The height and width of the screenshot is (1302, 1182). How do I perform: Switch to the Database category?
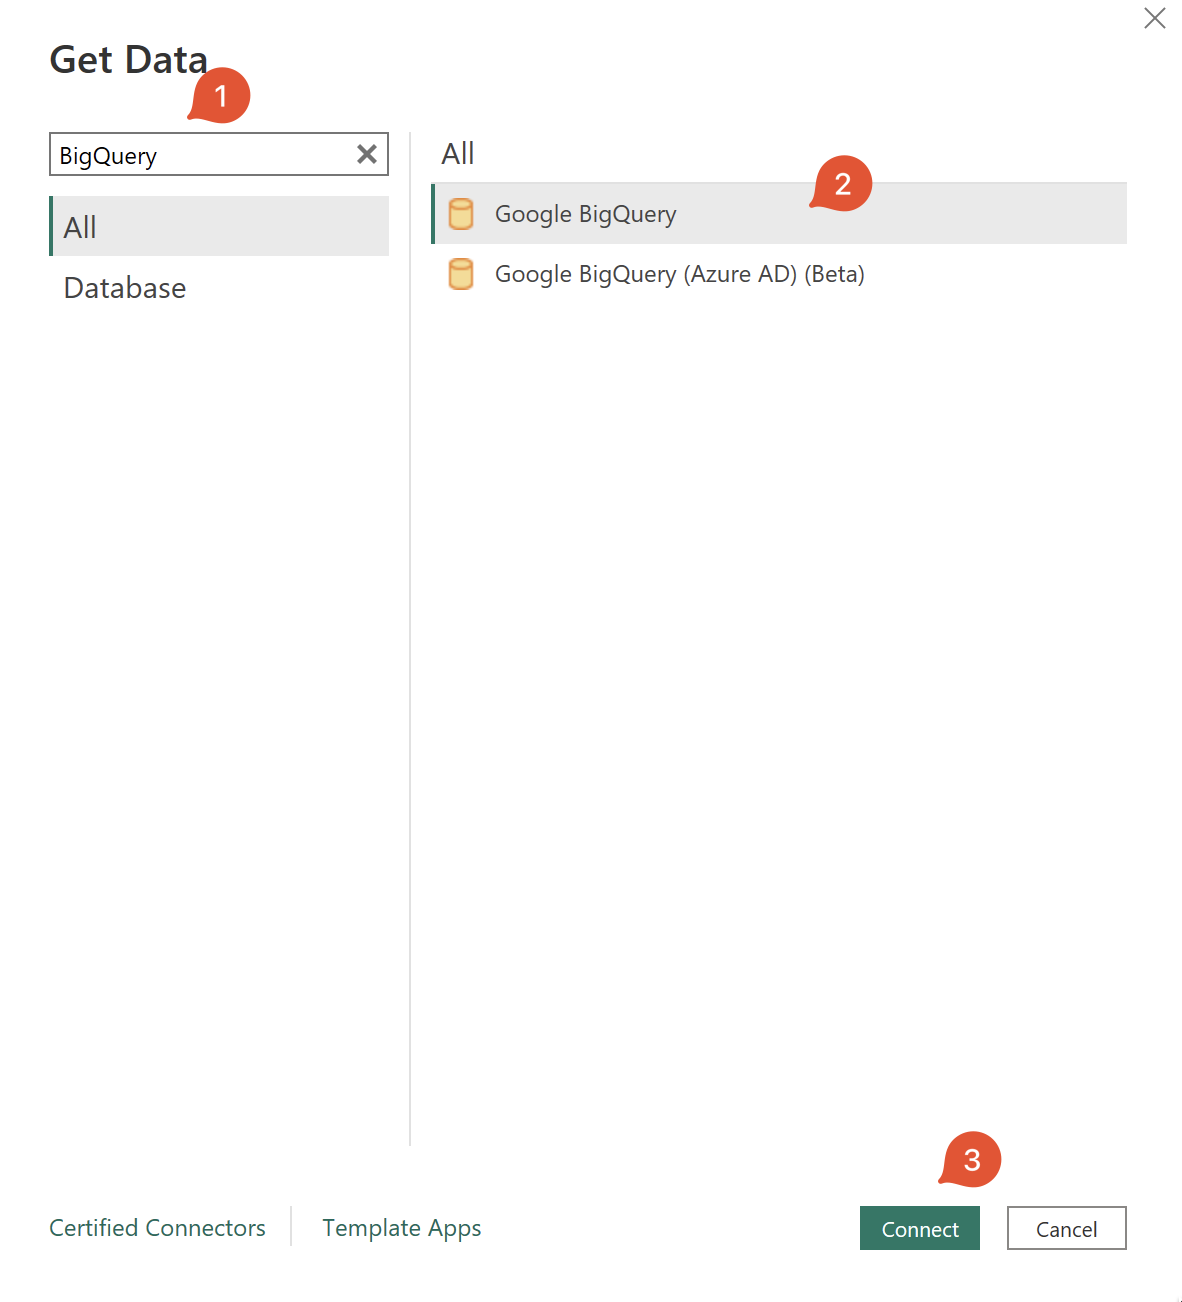click(125, 288)
